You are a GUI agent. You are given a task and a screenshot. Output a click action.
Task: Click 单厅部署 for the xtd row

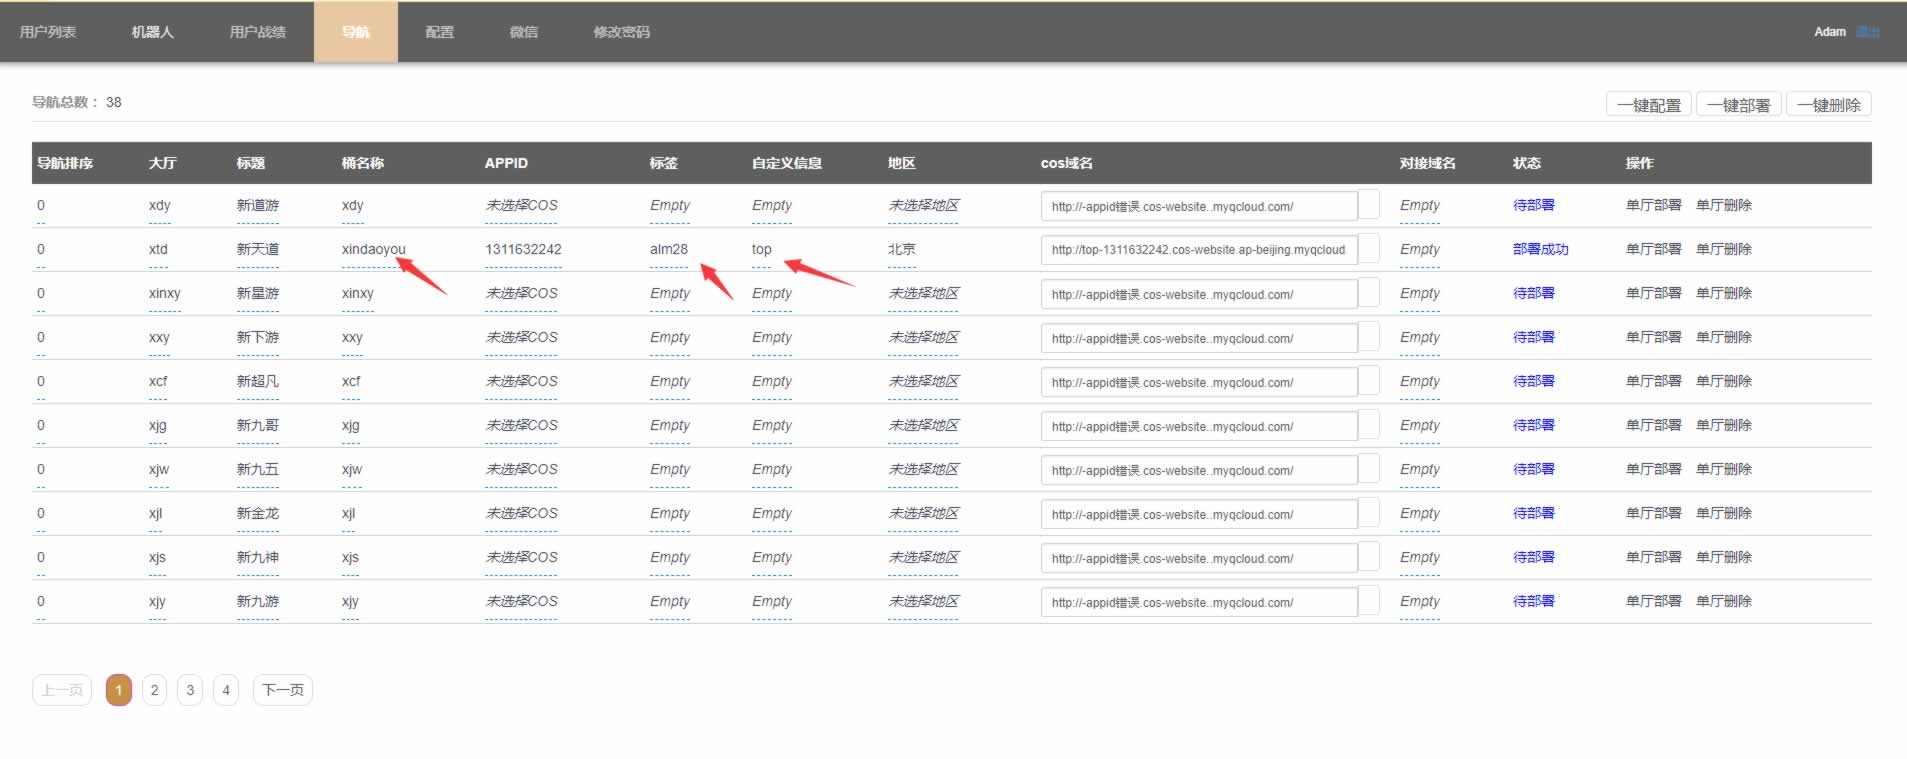point(1653,250)
